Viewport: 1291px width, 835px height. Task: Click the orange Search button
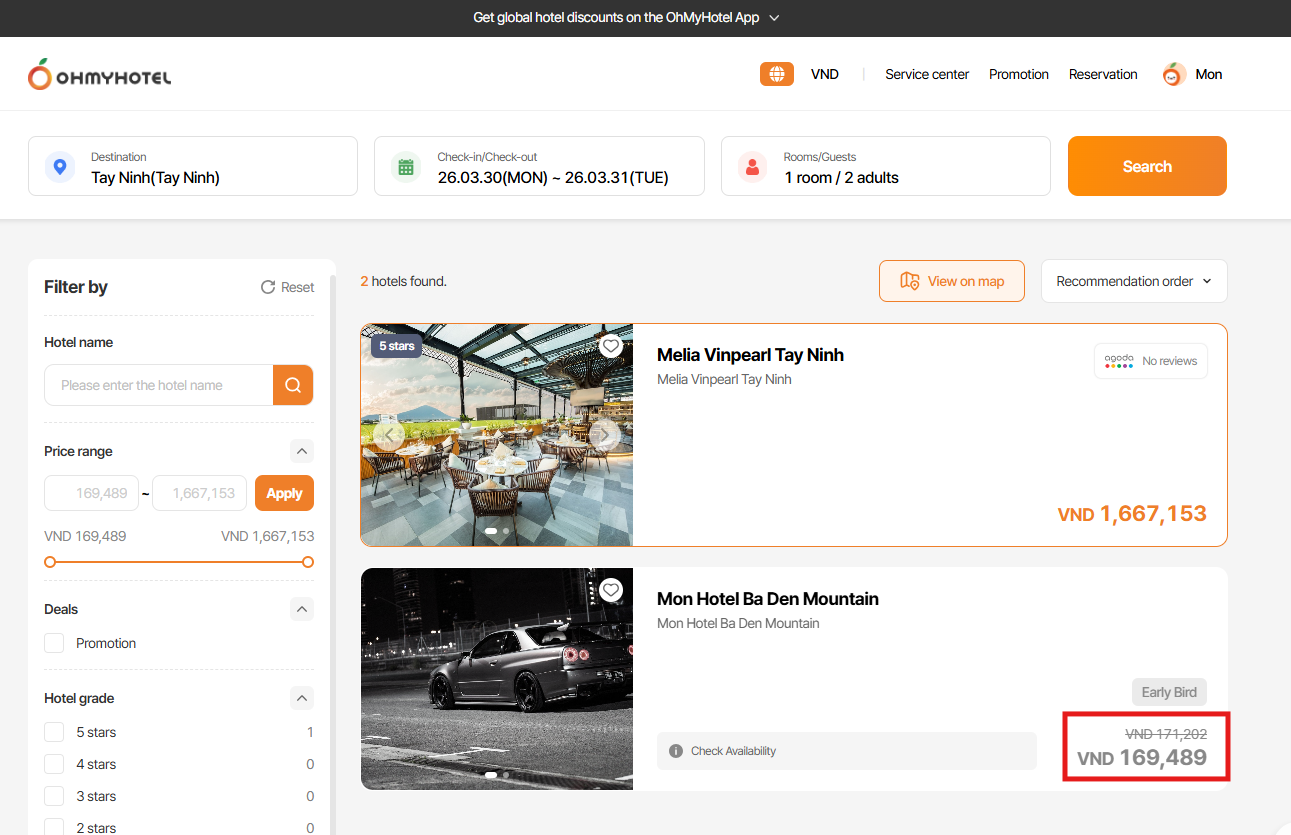tap(1146, 166)
